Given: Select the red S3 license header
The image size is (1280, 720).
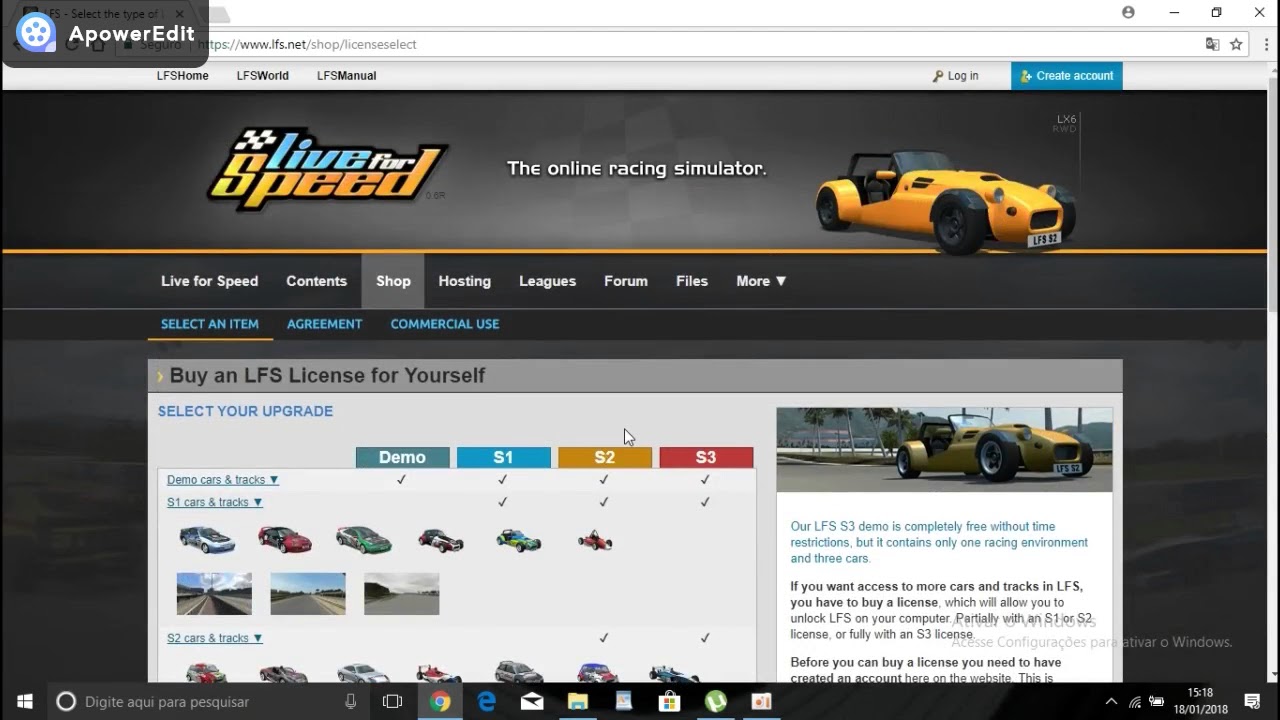Looking at the screenshot, I should [x=706, y=457].
